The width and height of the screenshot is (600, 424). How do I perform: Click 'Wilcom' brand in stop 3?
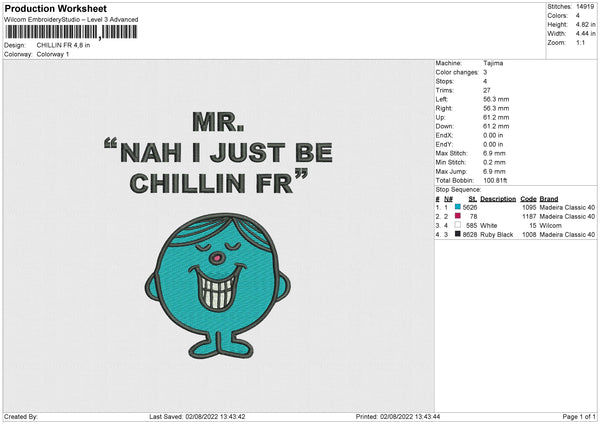click(551, 225)
